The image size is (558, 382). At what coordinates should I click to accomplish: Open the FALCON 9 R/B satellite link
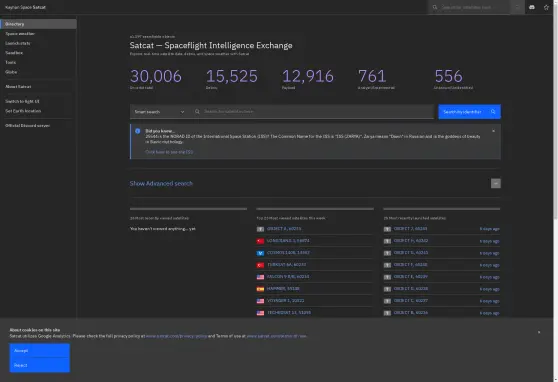tap(288, 277)
